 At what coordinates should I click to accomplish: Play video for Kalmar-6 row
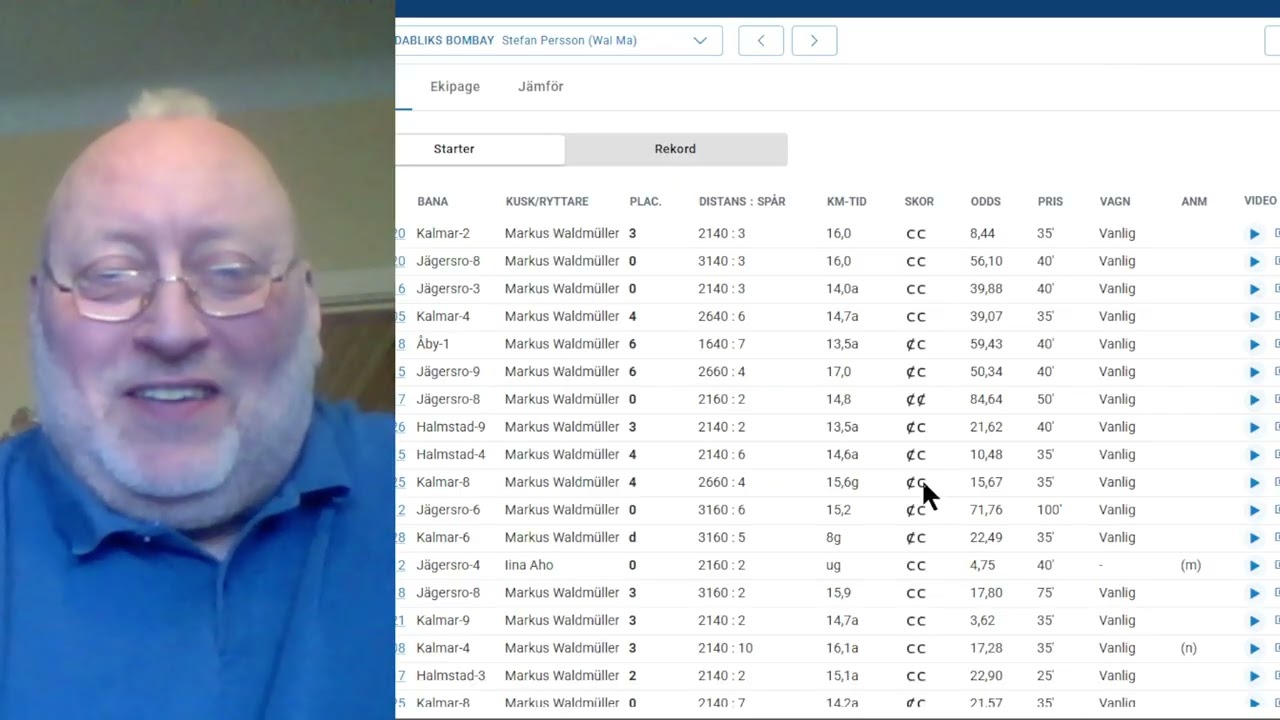1254,538
